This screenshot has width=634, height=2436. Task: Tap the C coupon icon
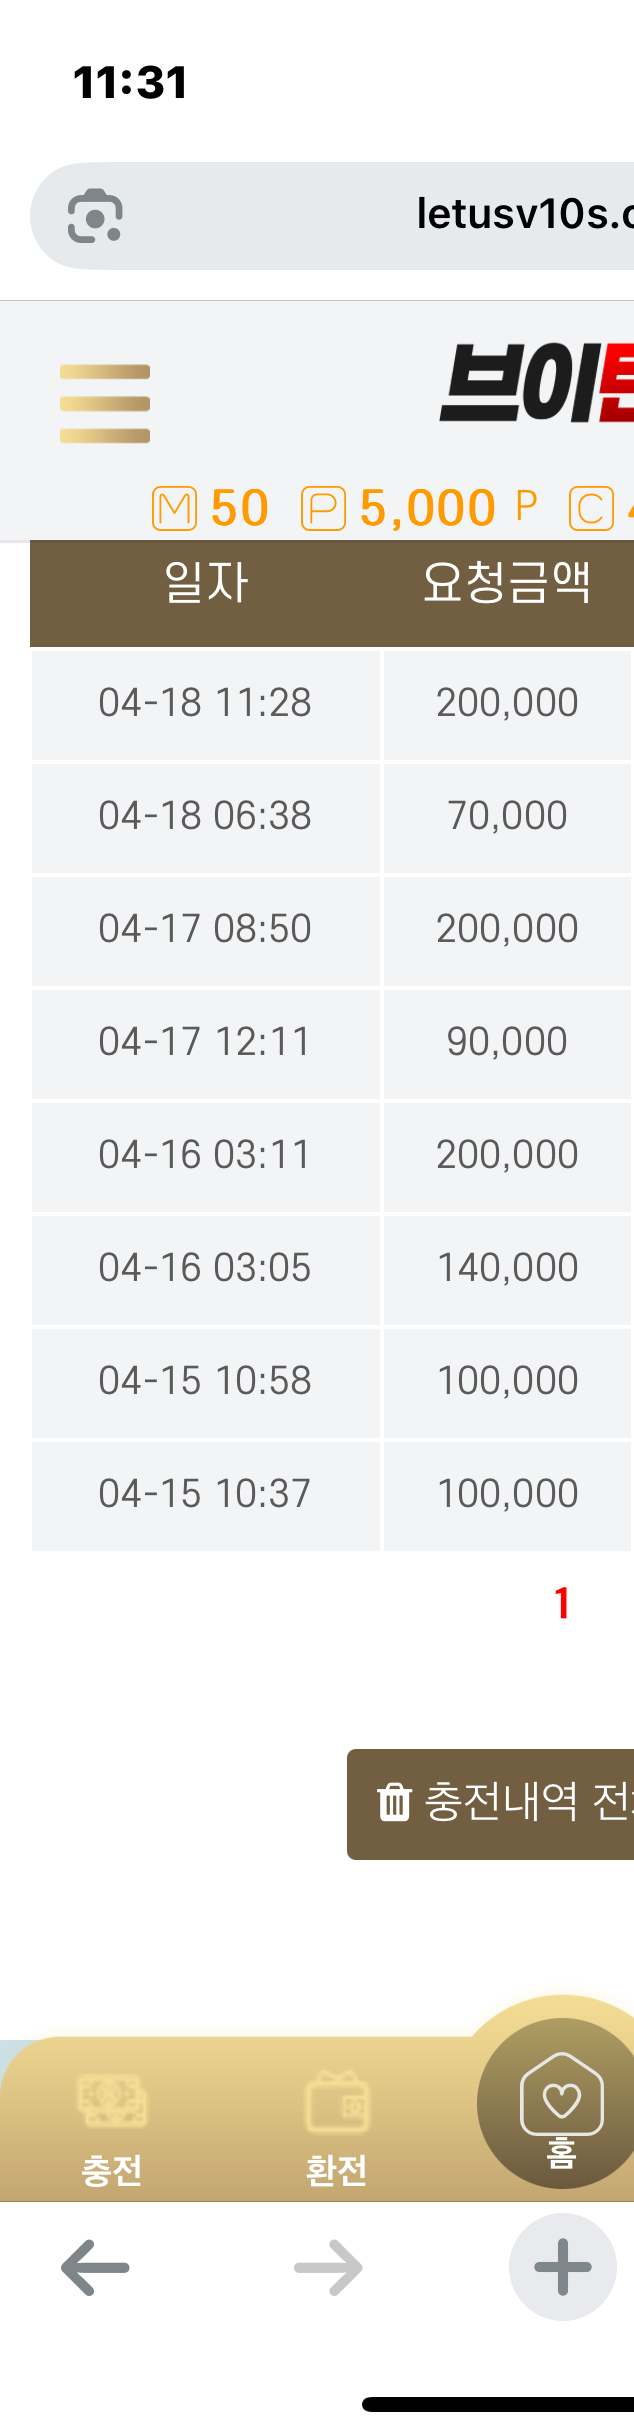pyautogui.click(x=591, y=508)
